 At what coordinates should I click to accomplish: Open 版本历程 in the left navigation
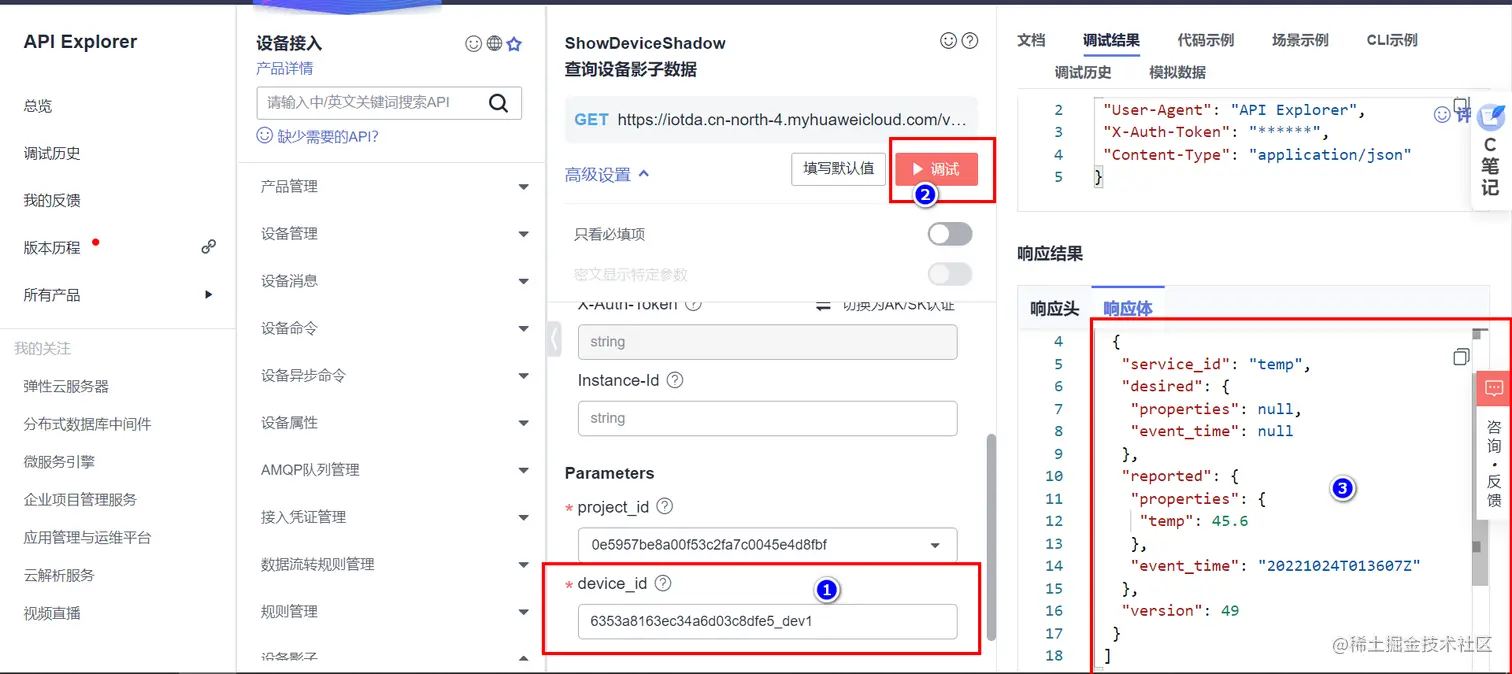pyautogui.click(x=52, y=247)
